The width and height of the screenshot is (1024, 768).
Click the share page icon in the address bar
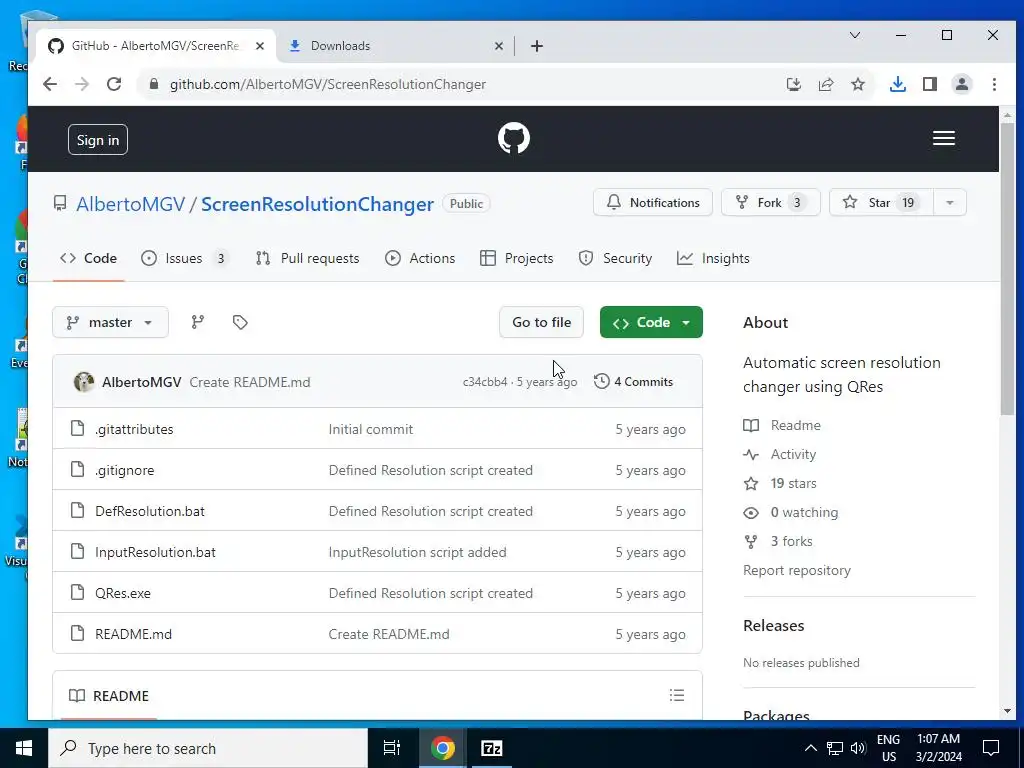825,84
